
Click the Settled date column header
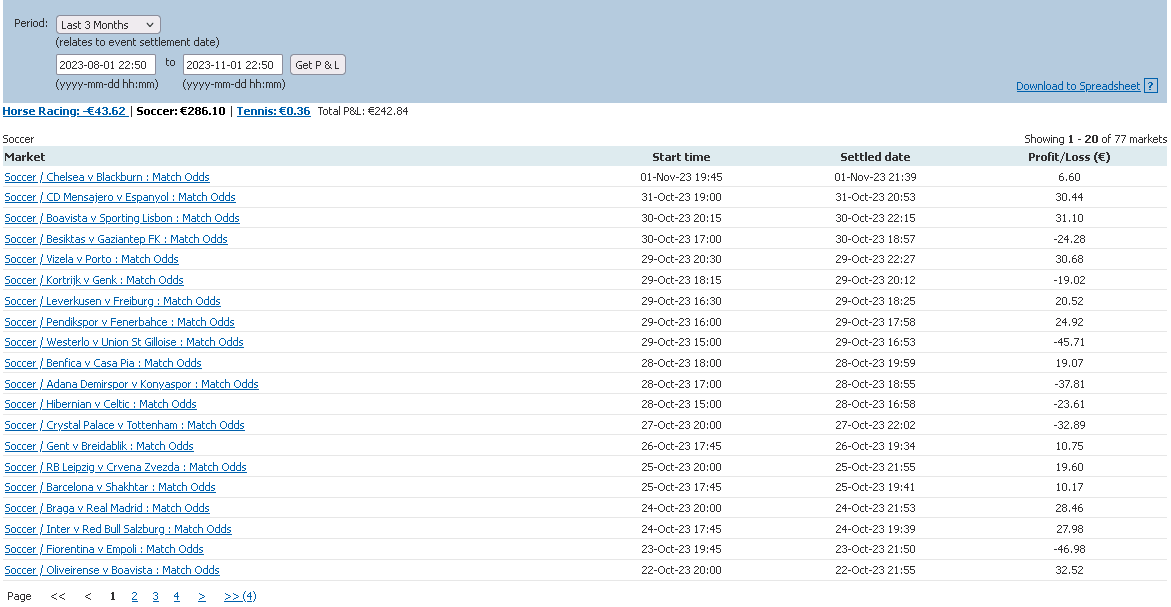tap(875, 157)
